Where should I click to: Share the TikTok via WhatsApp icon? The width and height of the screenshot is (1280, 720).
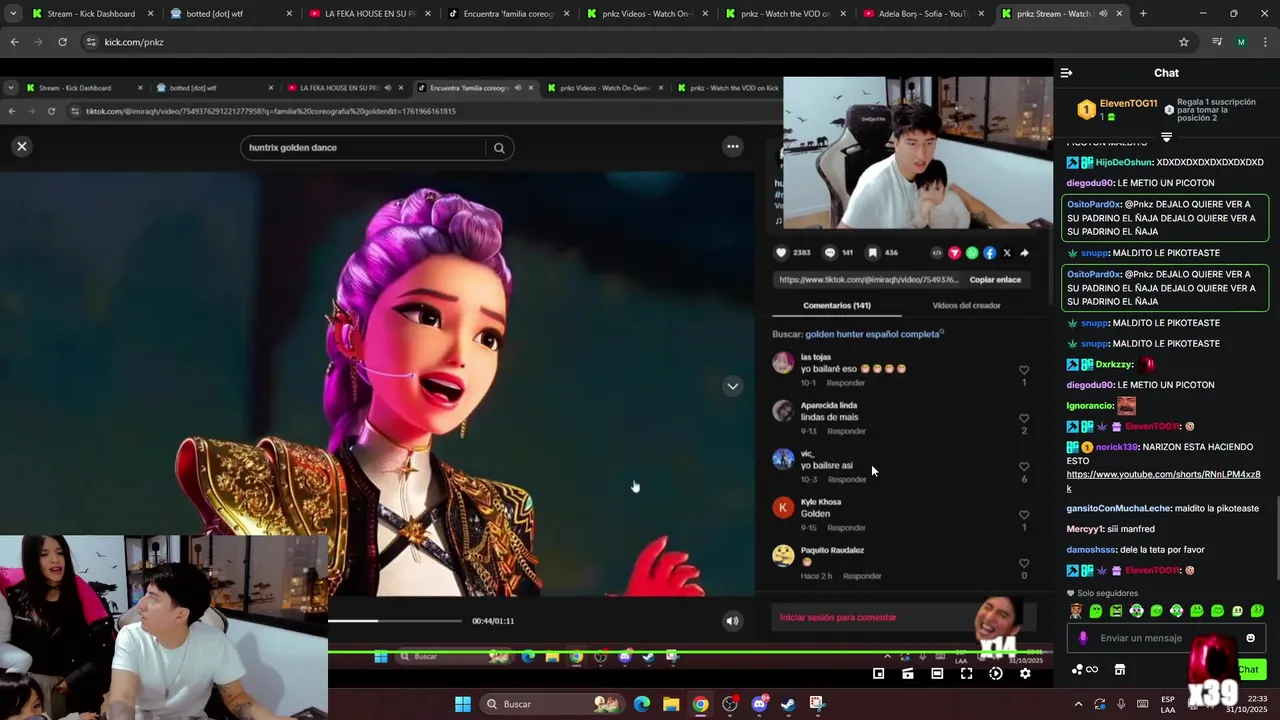tap(972, 253)
